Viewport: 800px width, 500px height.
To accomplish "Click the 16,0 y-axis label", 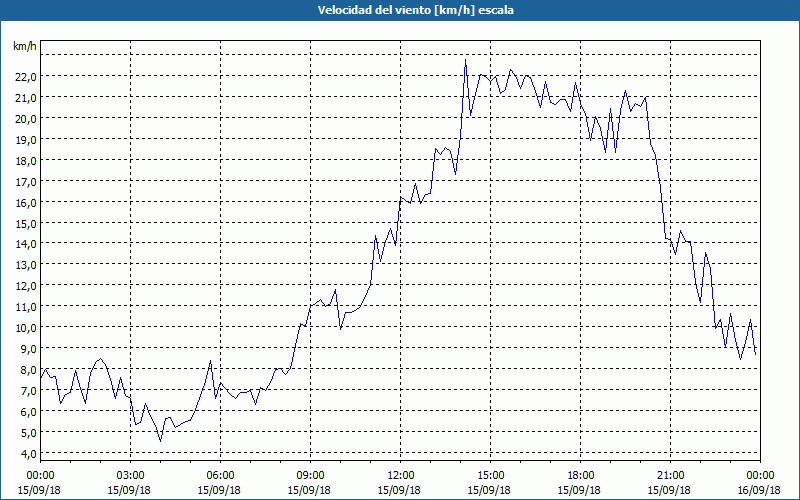I will pos(26,202).
